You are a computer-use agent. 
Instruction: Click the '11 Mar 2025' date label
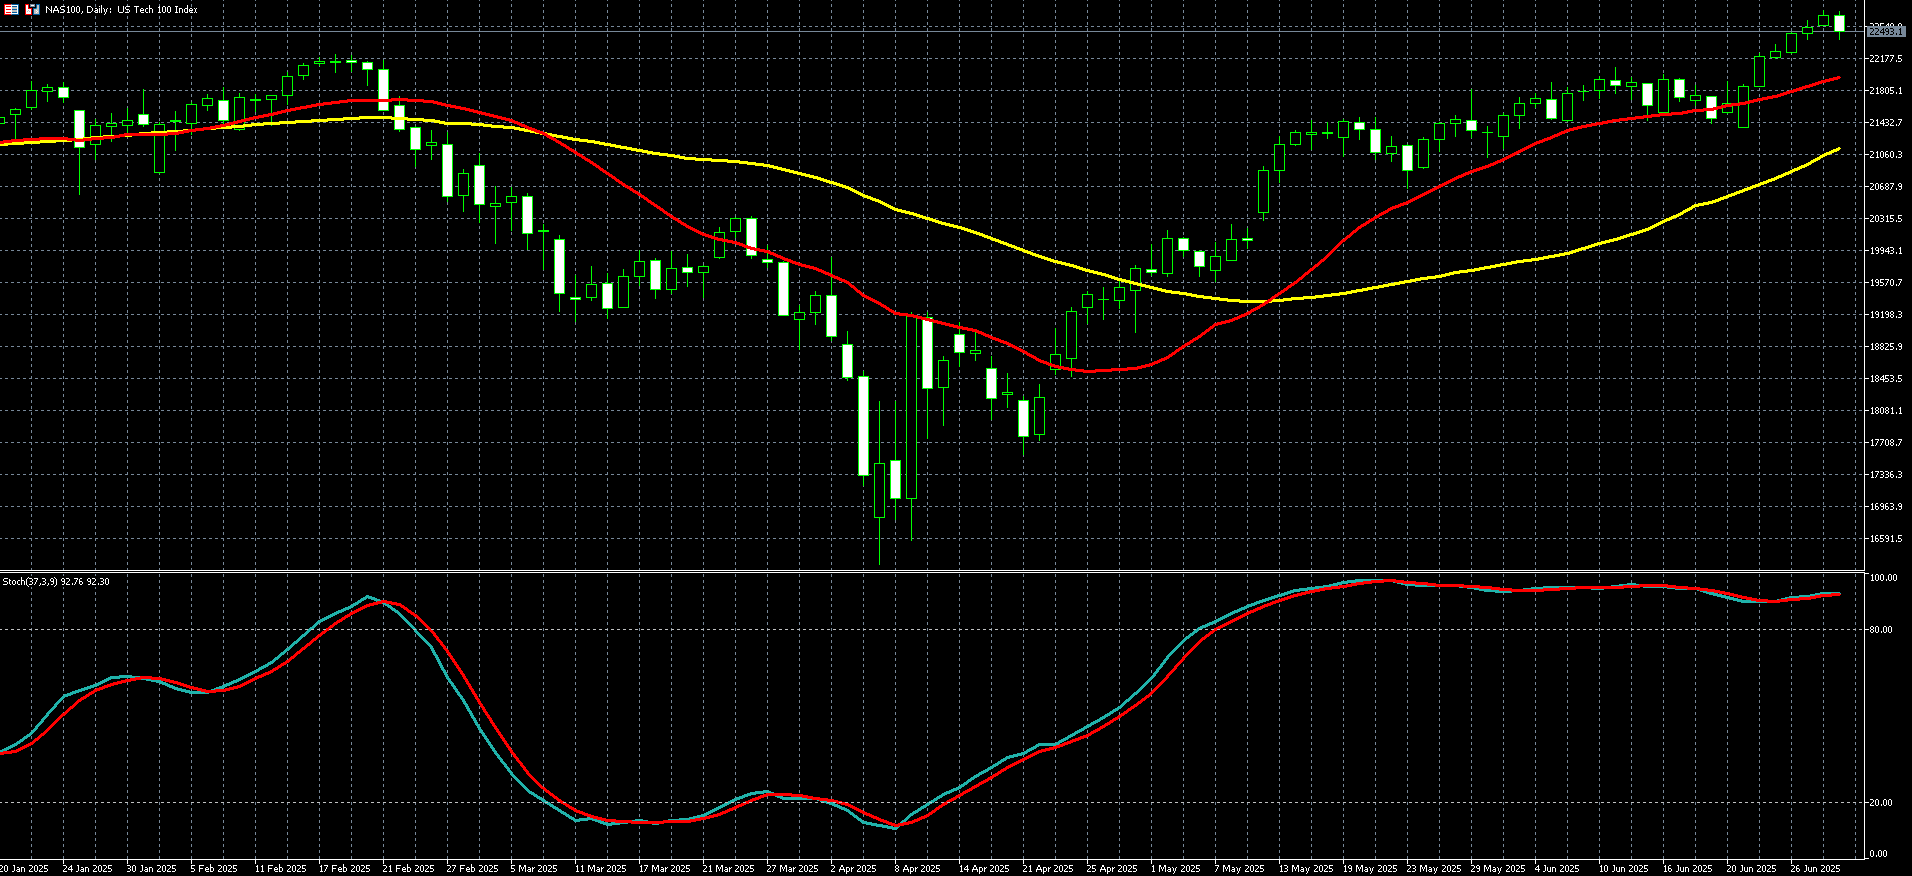coord(600,869)
